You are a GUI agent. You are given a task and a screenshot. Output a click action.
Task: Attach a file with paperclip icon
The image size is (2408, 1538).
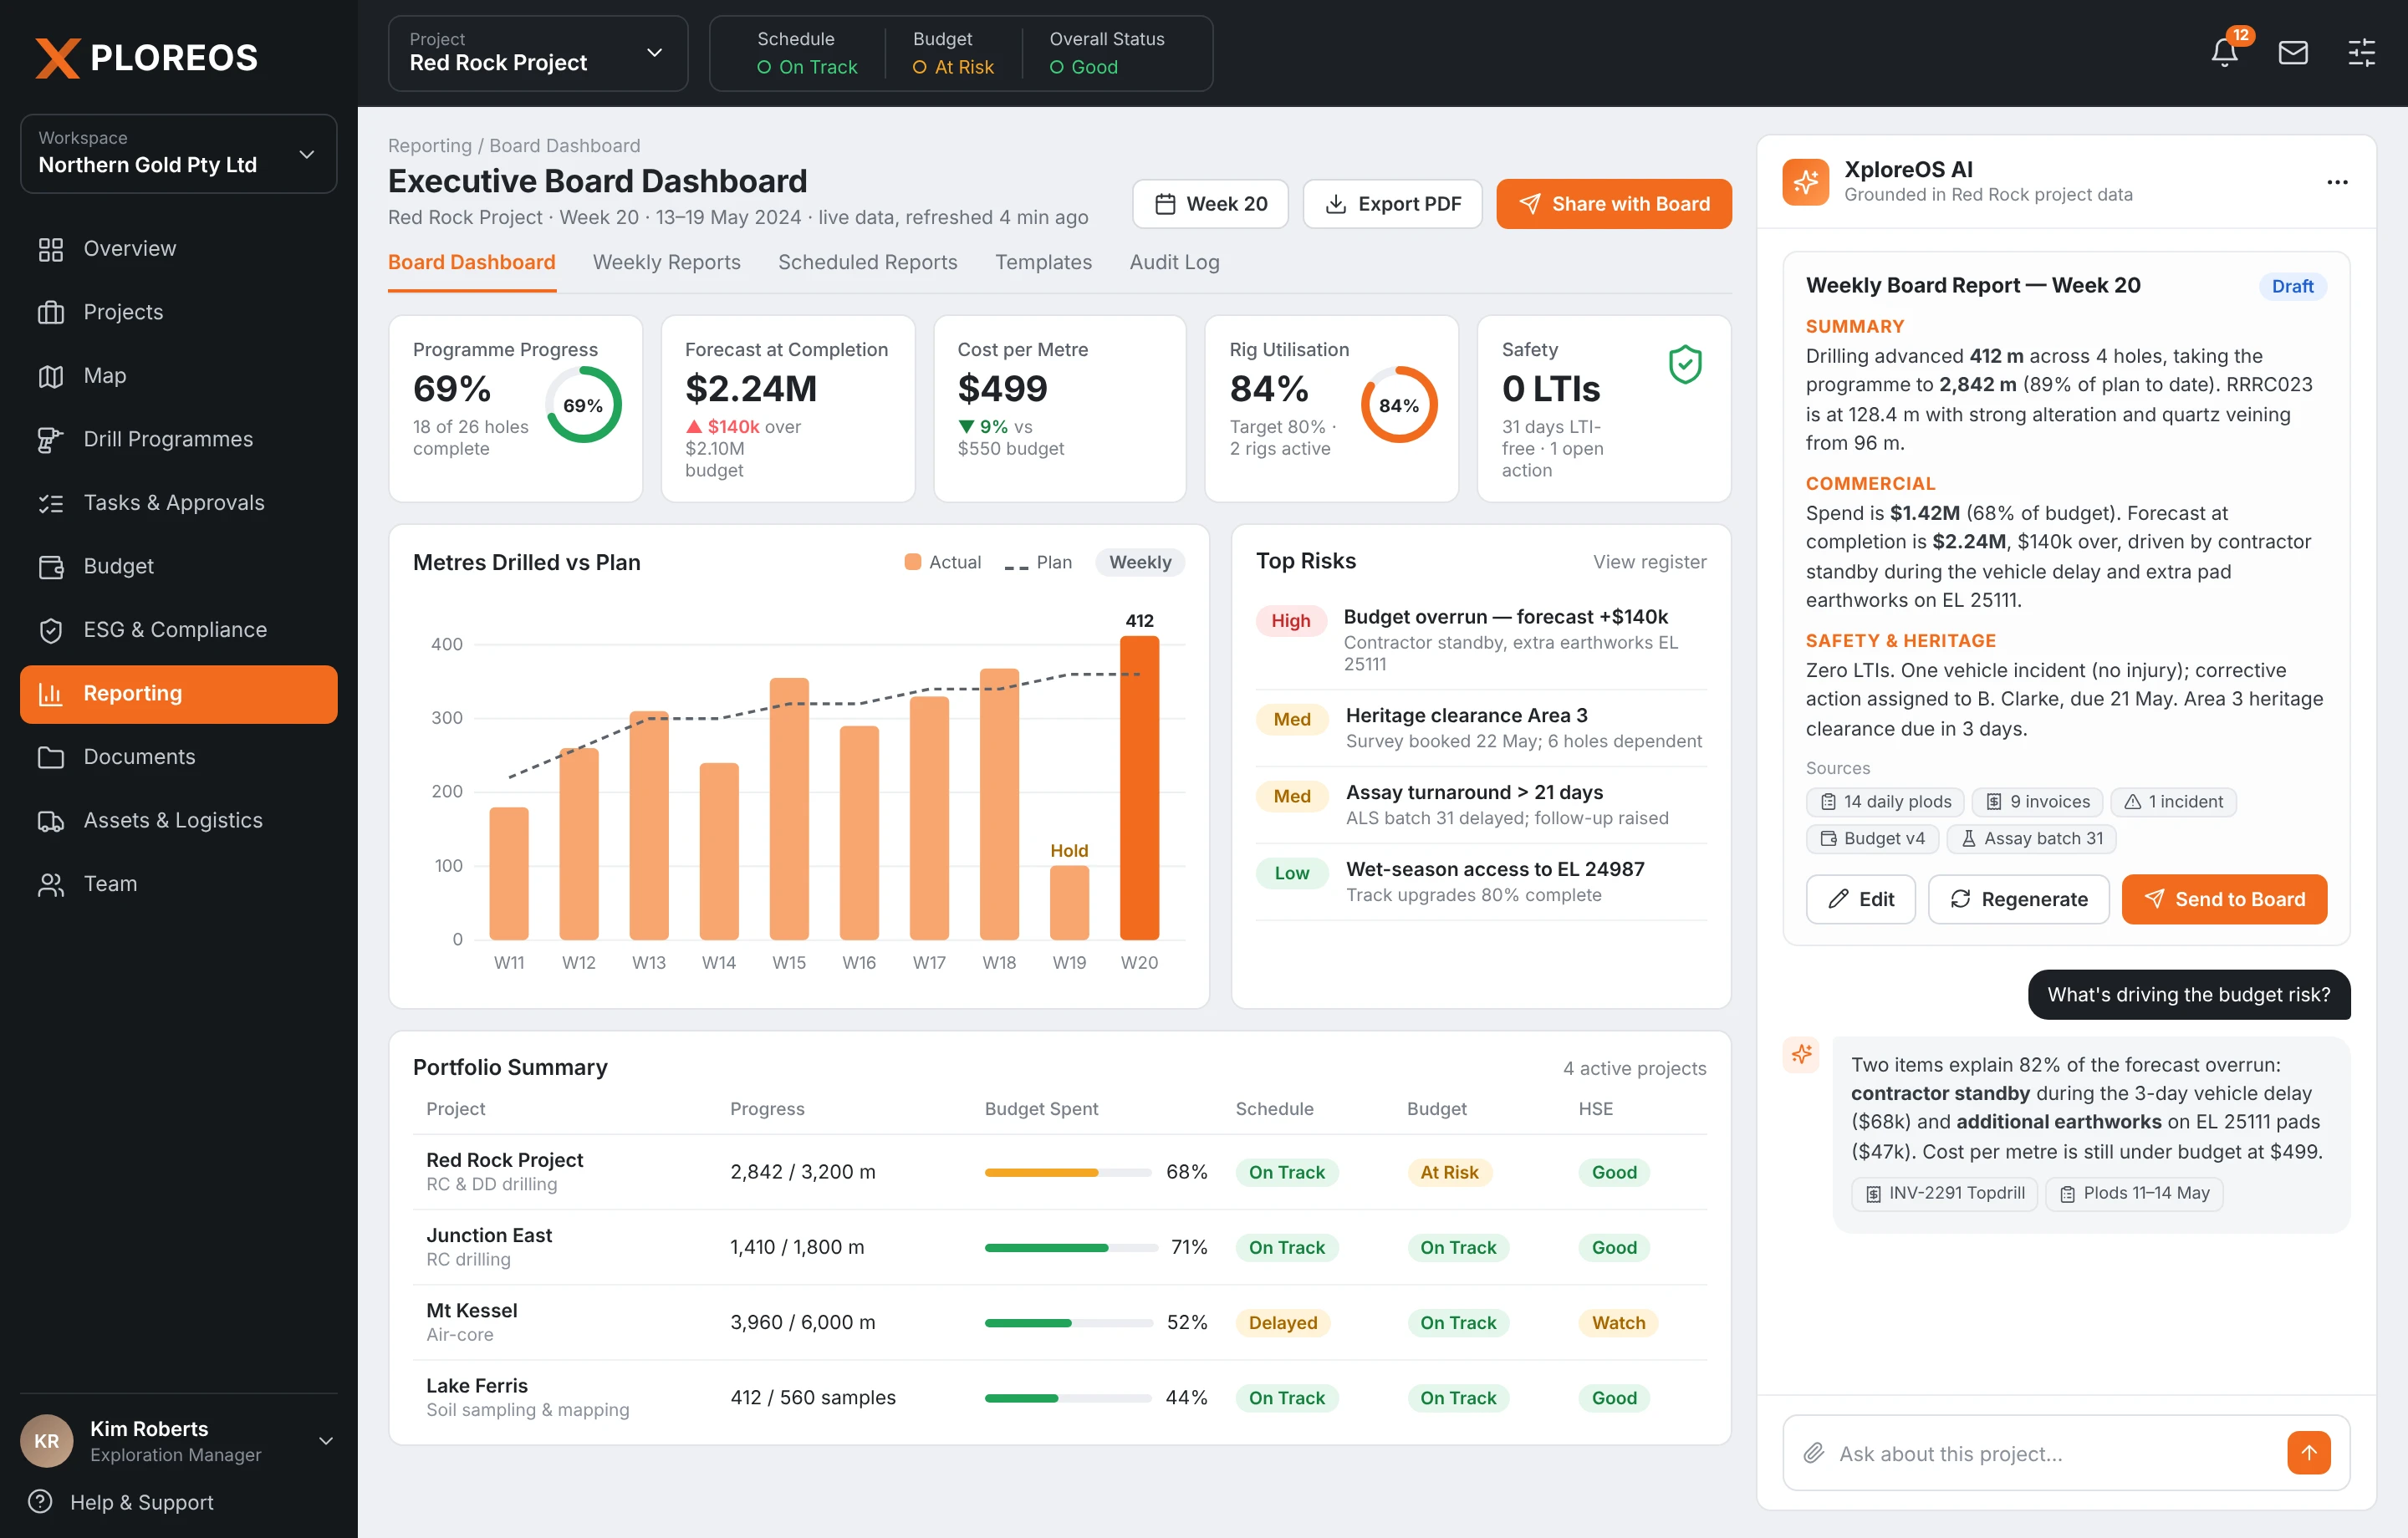(x=1814, y=1453)
